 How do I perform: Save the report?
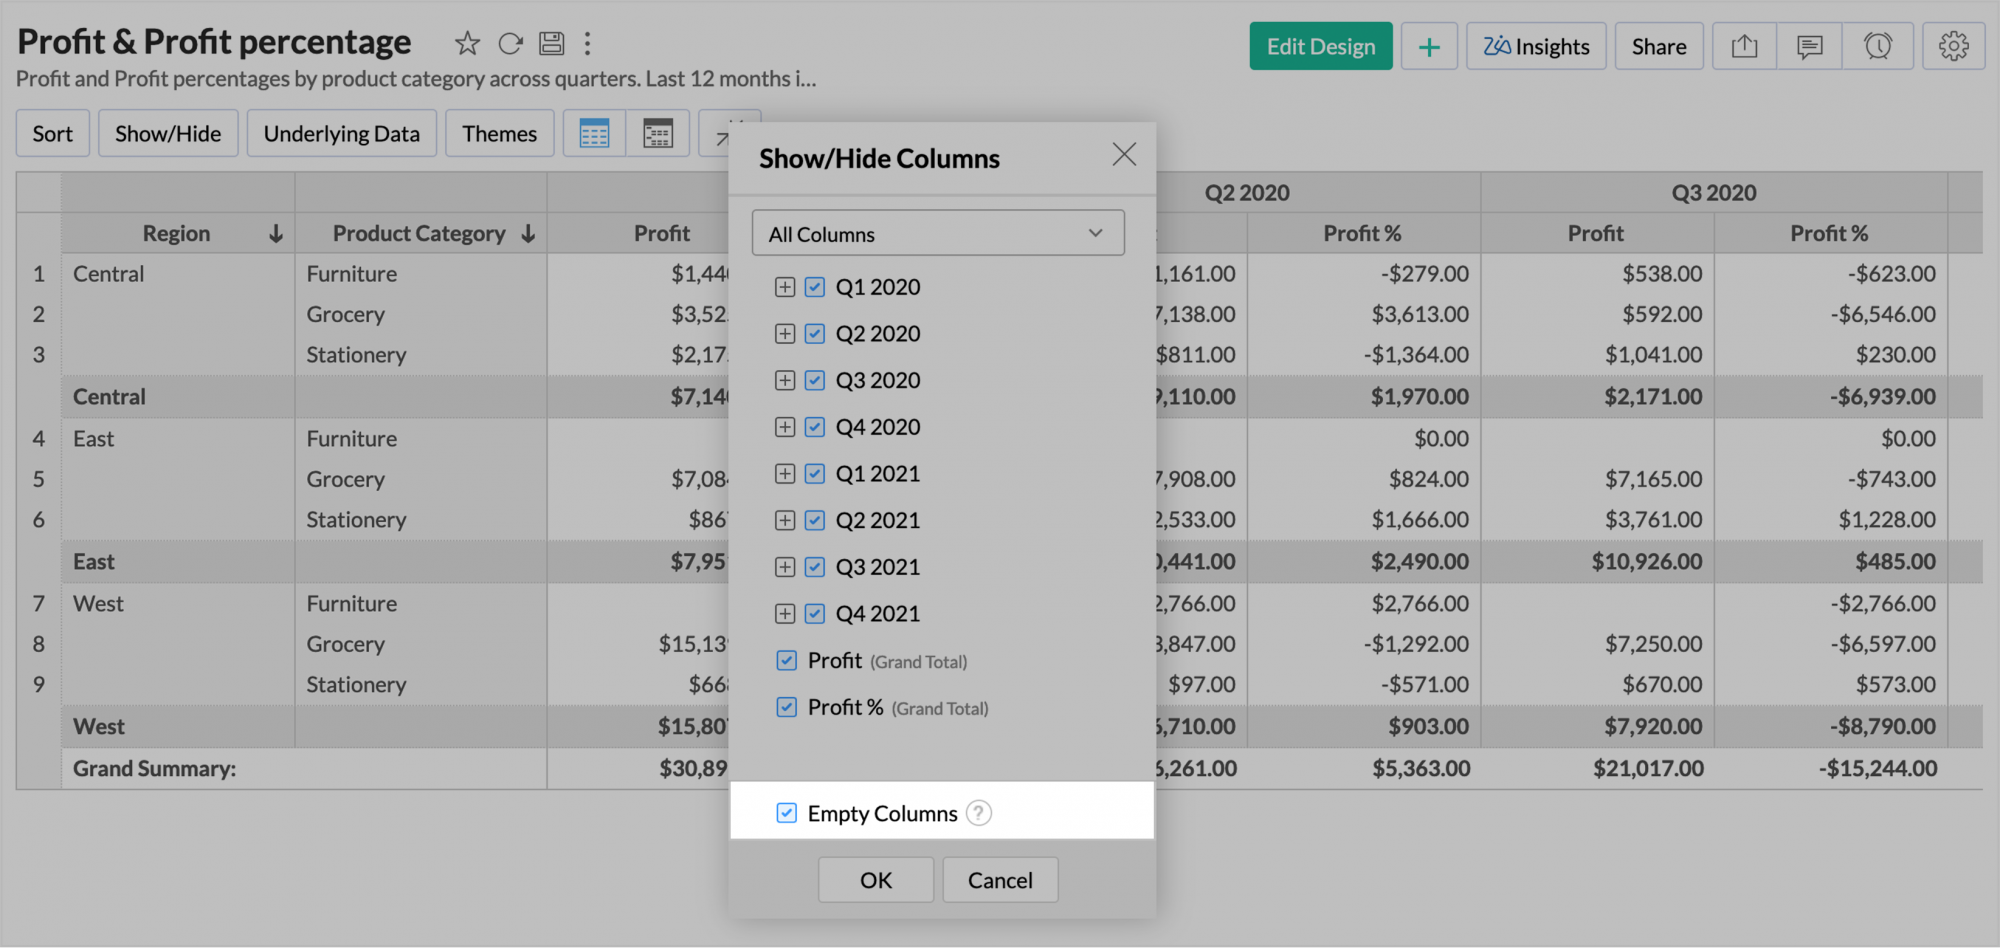point(551,44)
